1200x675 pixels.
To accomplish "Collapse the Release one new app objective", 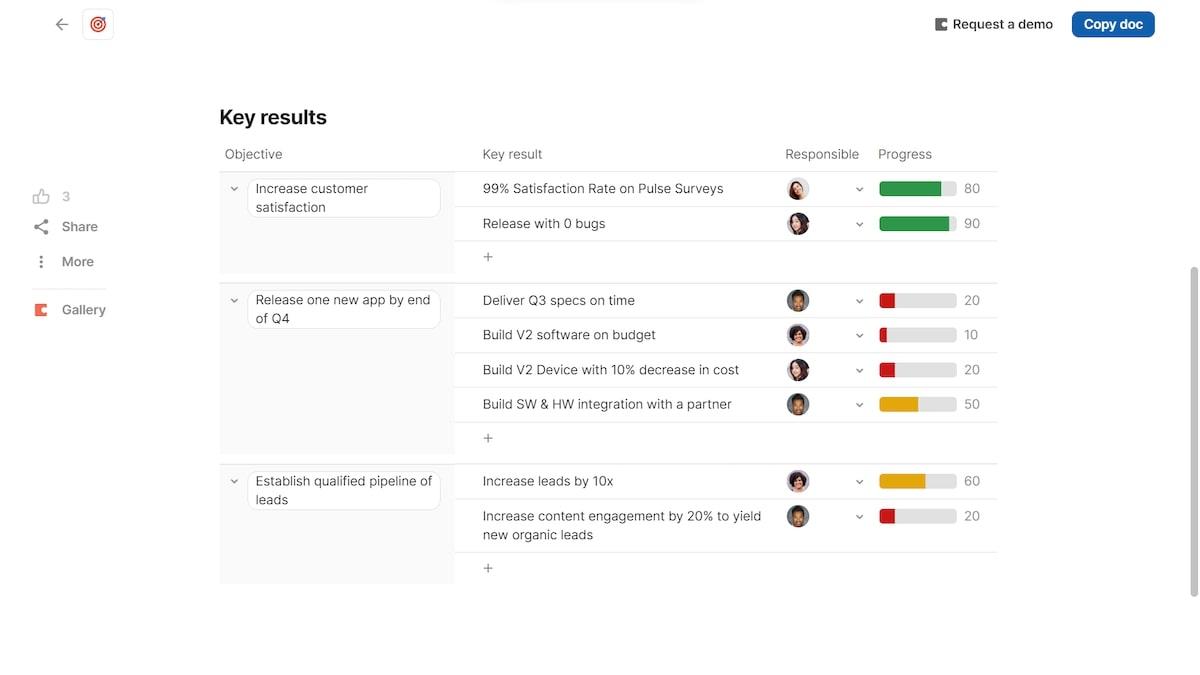I will point(234,300).
